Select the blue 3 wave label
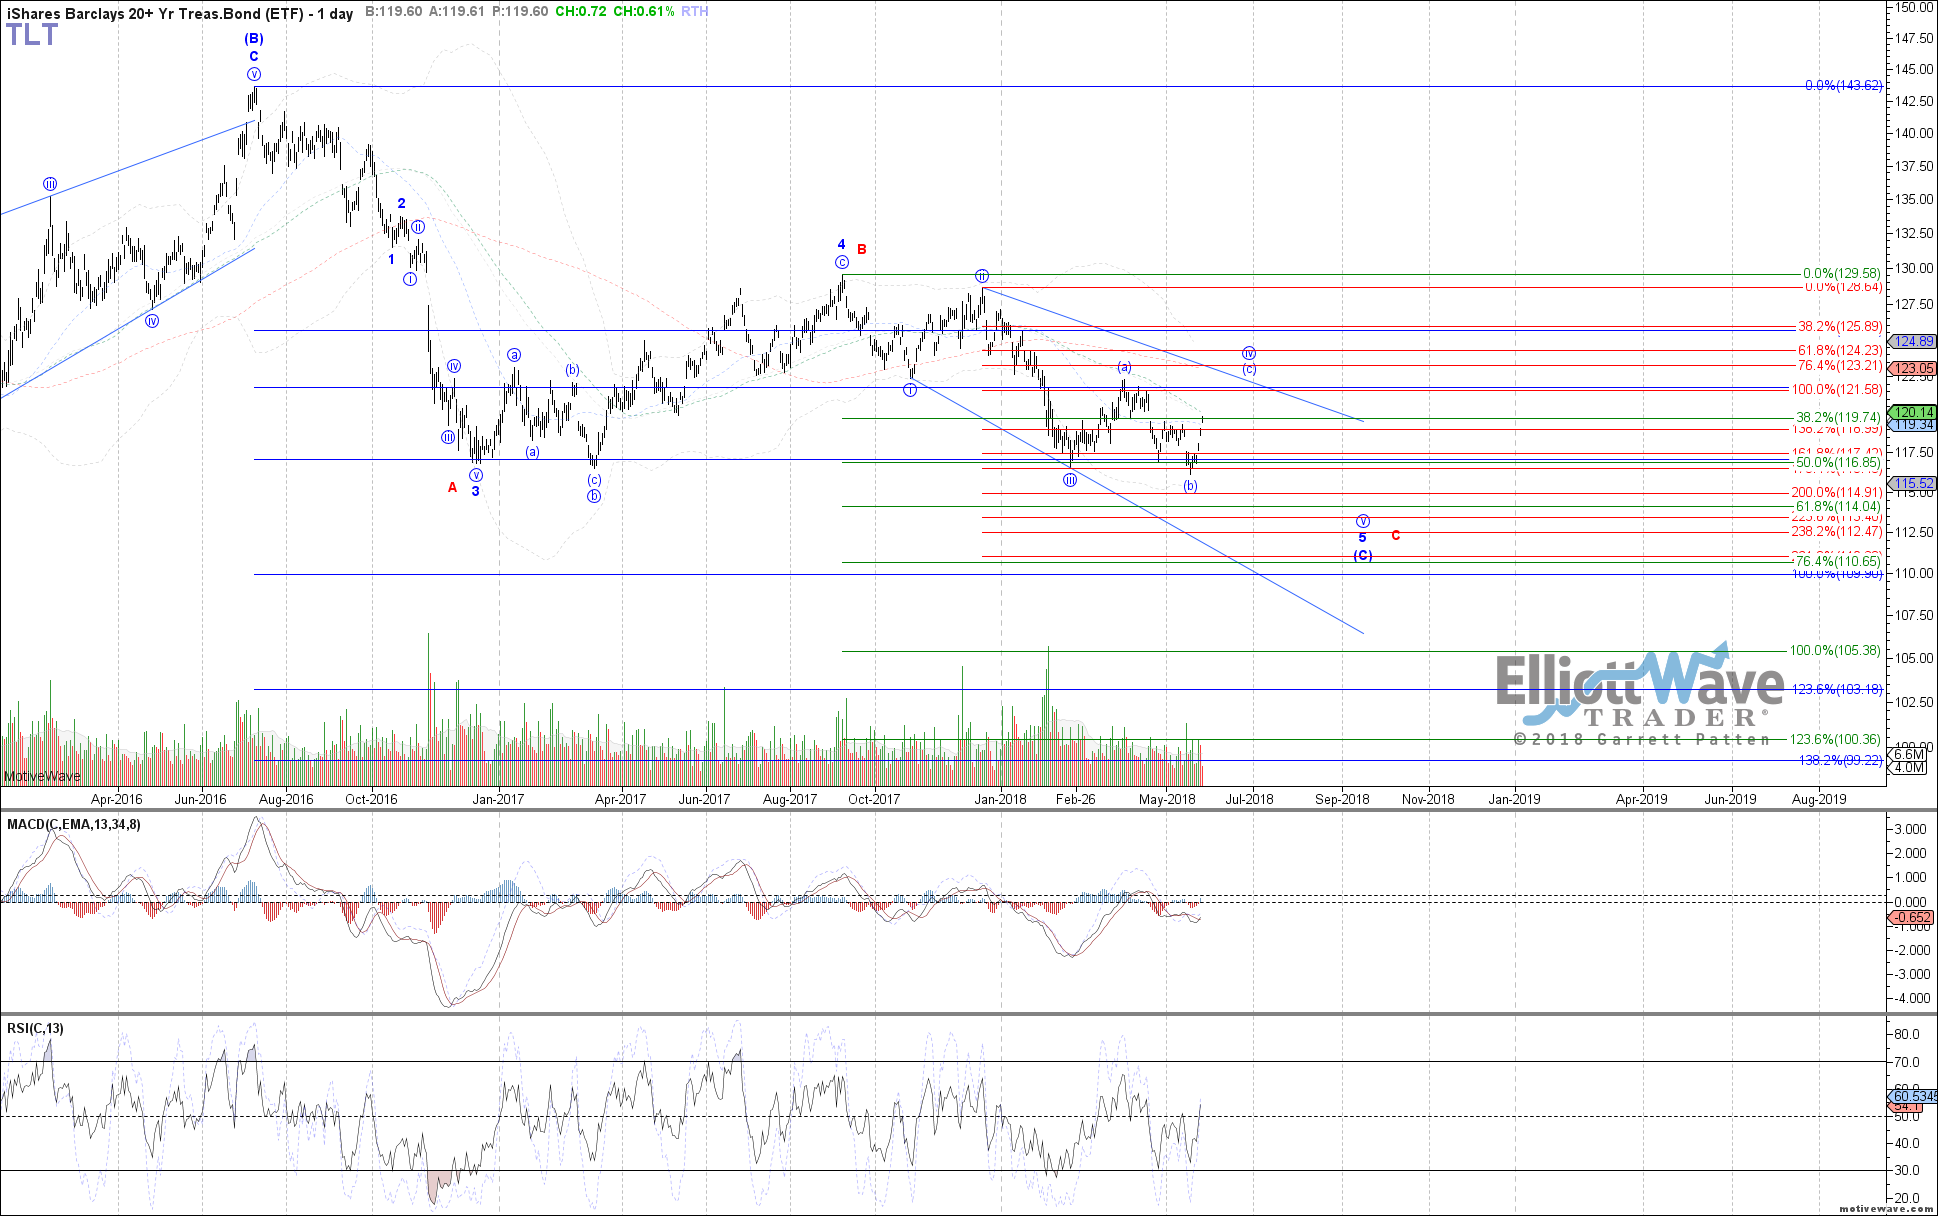Screen dimensions: 1938x1216 tap(476, 492)
